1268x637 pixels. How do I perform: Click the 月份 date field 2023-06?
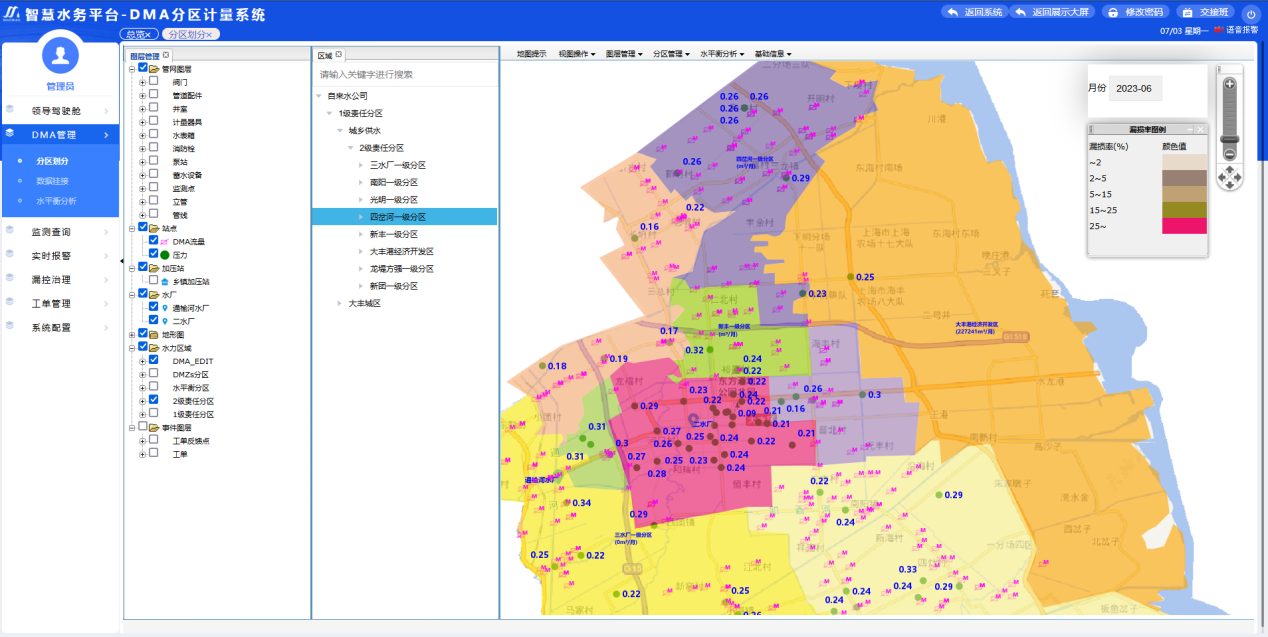tap(1136, 88)
